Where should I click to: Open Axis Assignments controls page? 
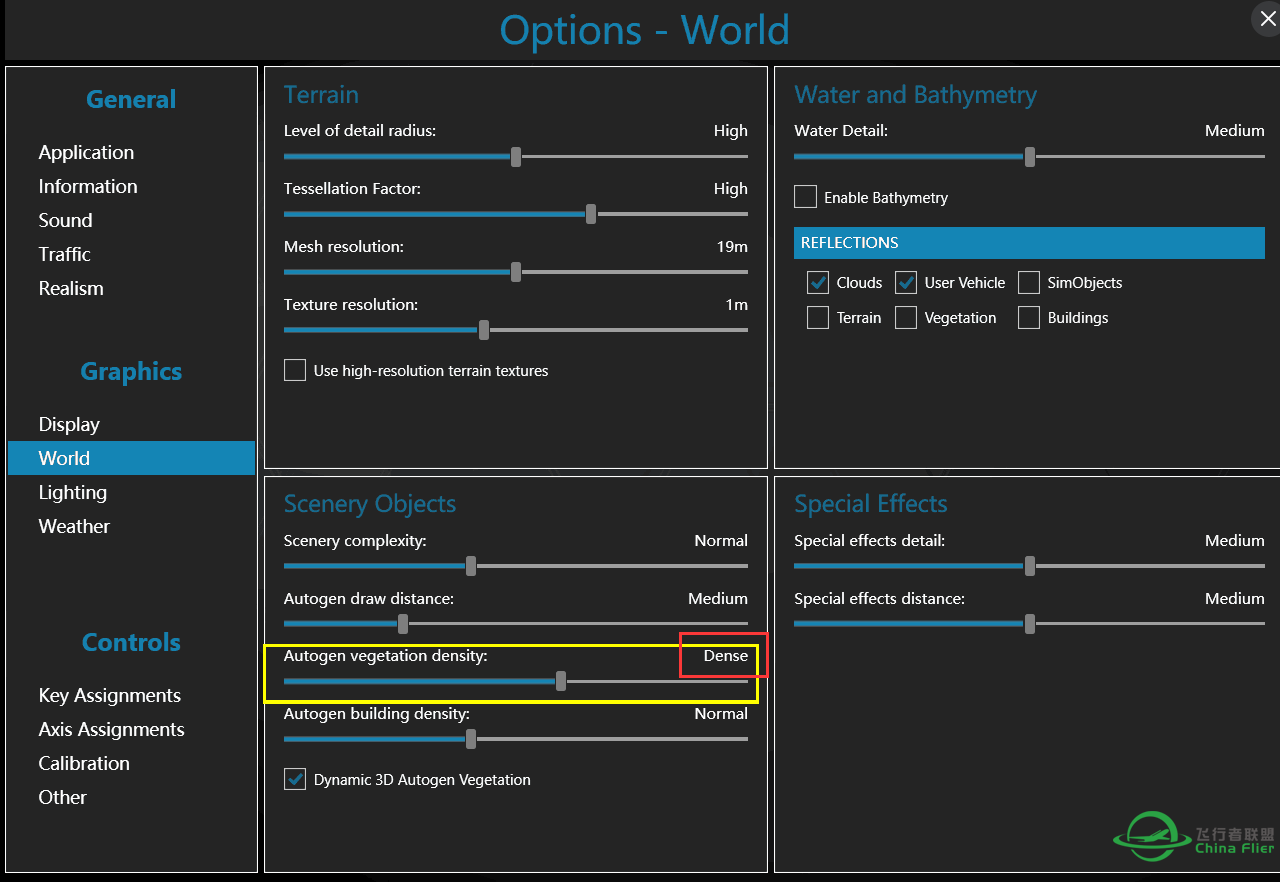[111, 729]
